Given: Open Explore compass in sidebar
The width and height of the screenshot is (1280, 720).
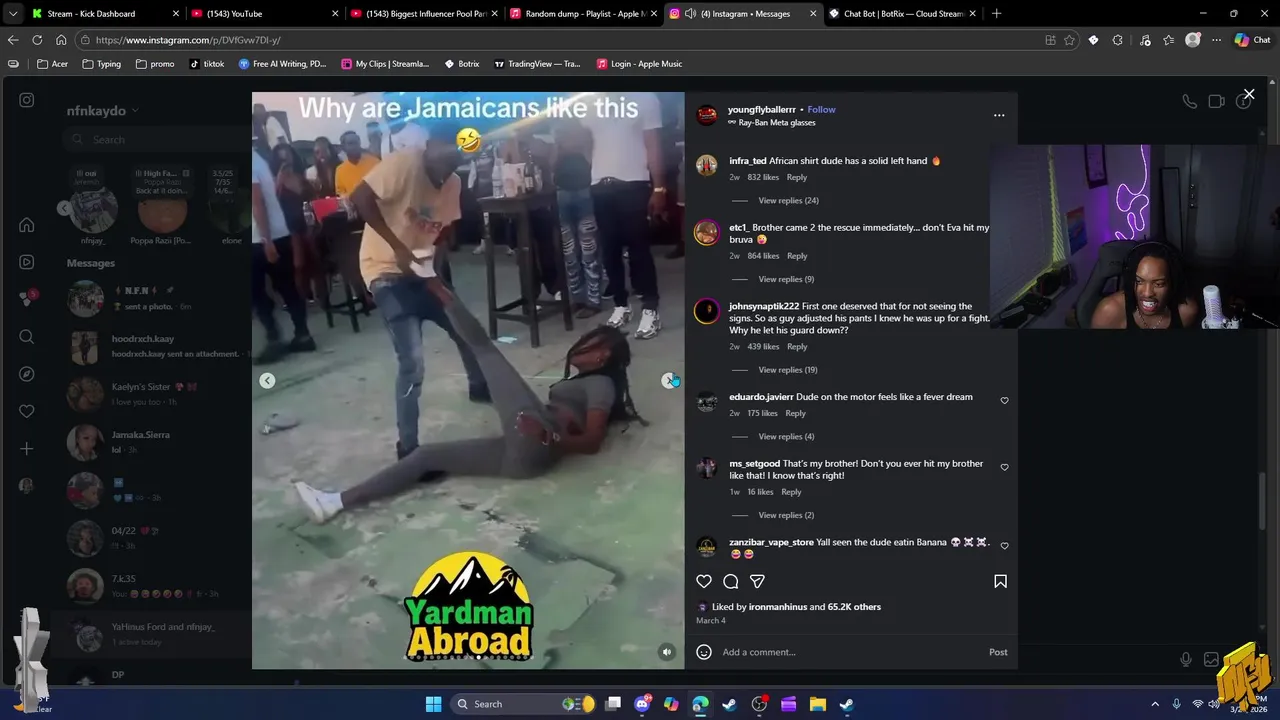Looking at the screenshot, I should (x=27, y=374).
